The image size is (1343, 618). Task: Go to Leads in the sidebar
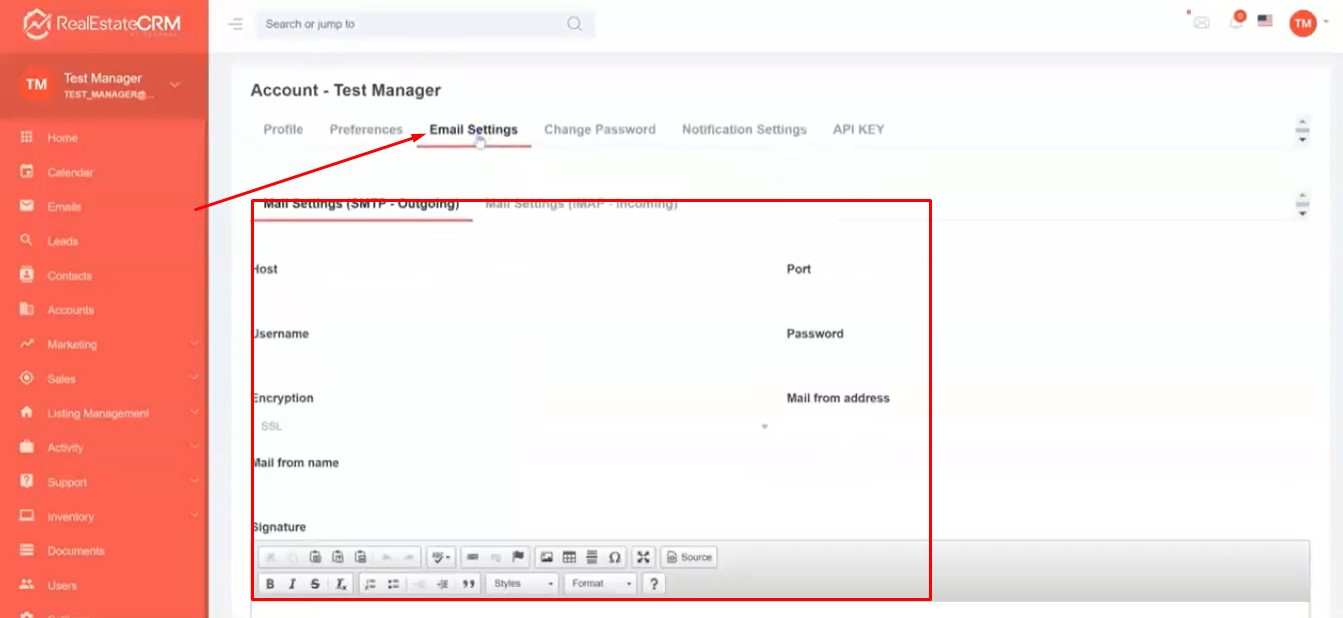tap(62, 241)
